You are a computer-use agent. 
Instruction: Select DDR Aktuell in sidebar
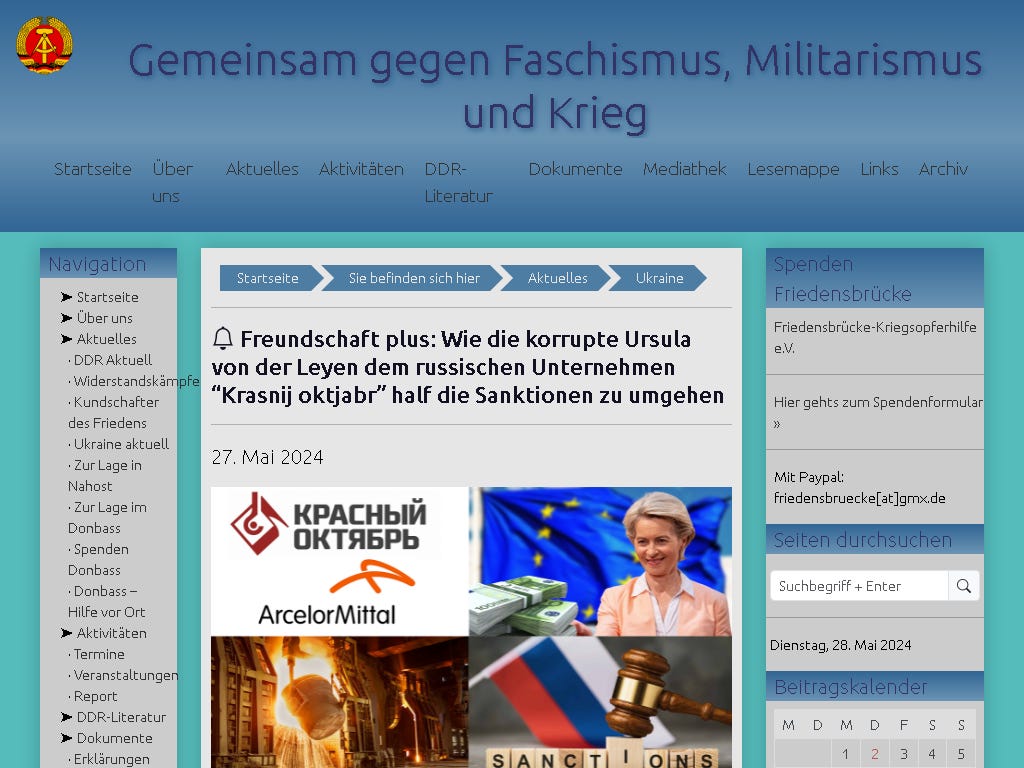[x=112, y=360]
